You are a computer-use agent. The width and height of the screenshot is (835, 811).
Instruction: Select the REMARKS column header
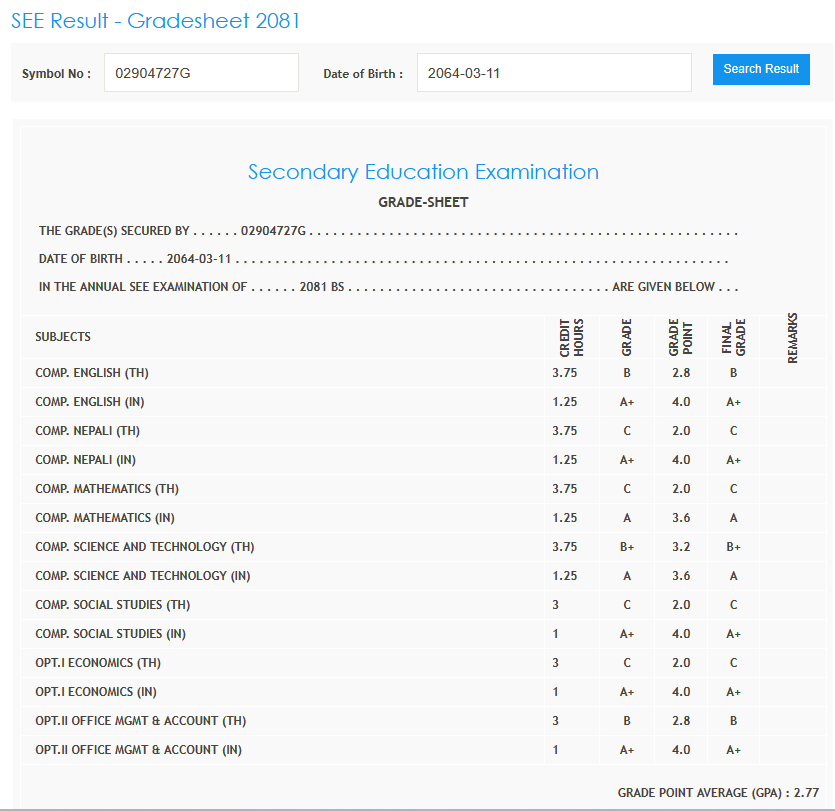click(792, 338)
